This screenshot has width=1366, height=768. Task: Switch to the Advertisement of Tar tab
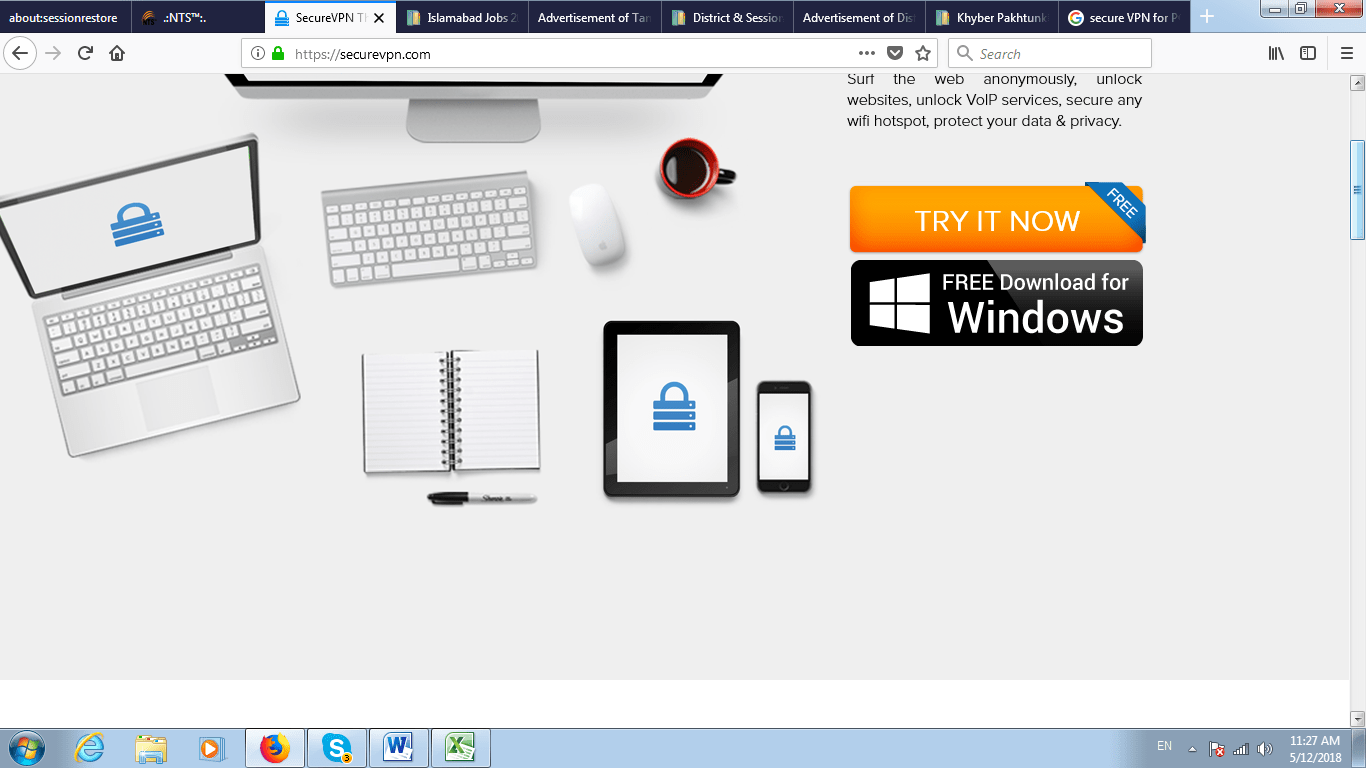[594, 18]
